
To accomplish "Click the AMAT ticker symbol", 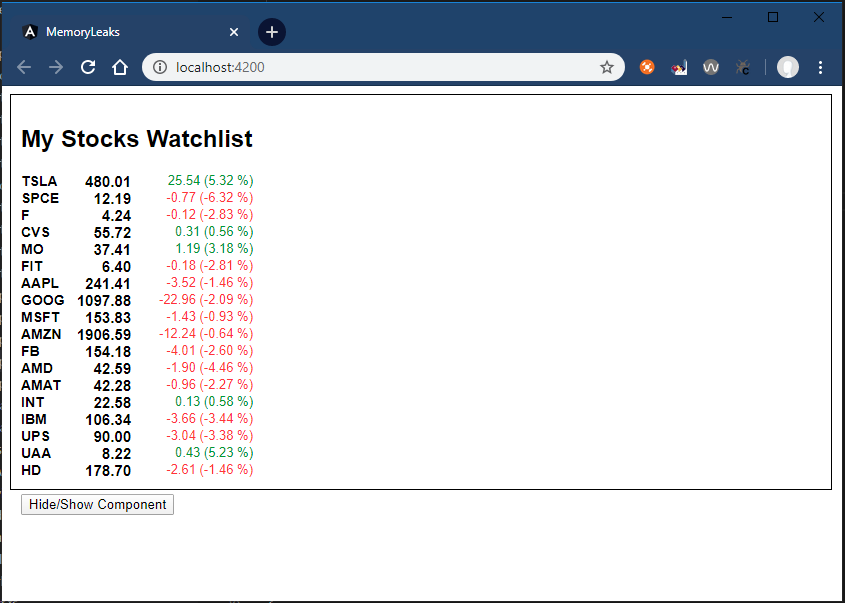I will (41, 385).
